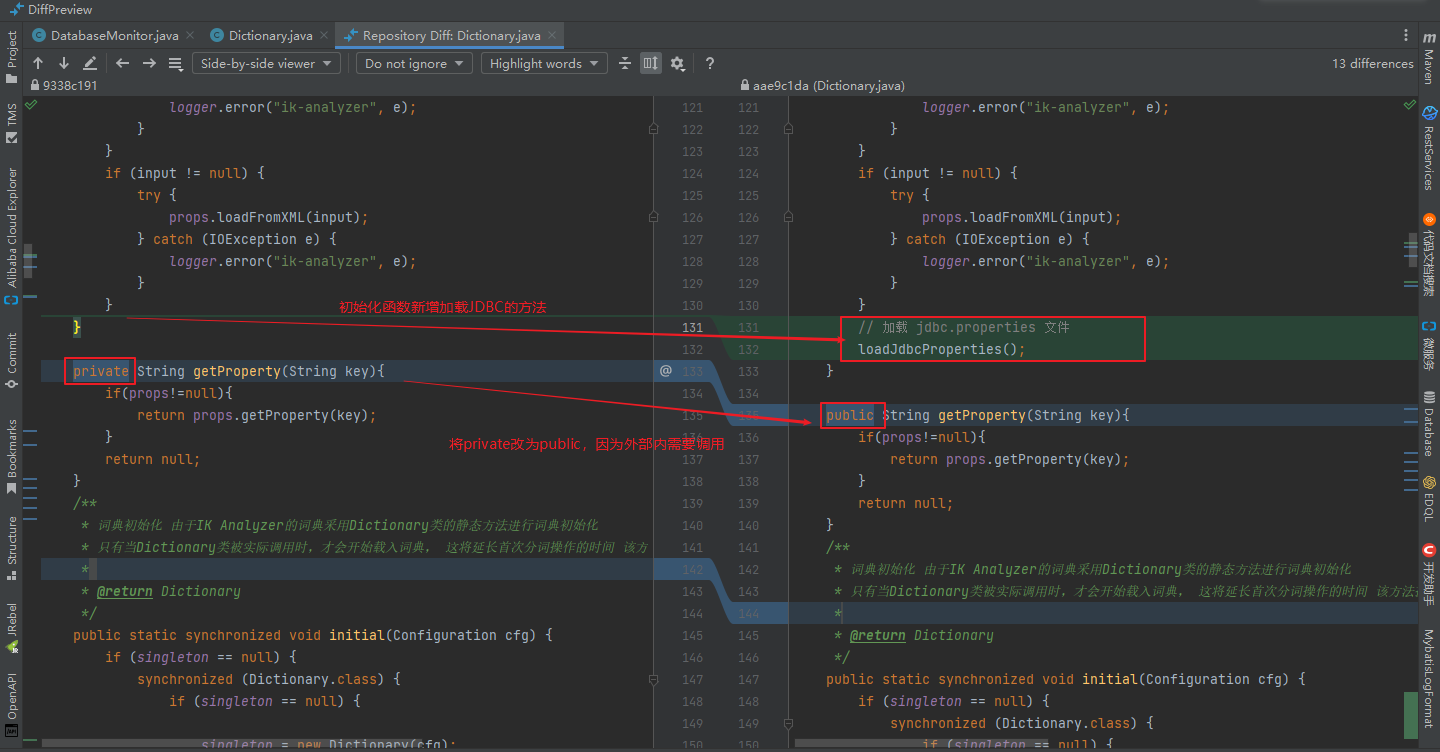1440x752 pixels.
Task: Open the Structure tool window
Action: click(x=12, y=549)
